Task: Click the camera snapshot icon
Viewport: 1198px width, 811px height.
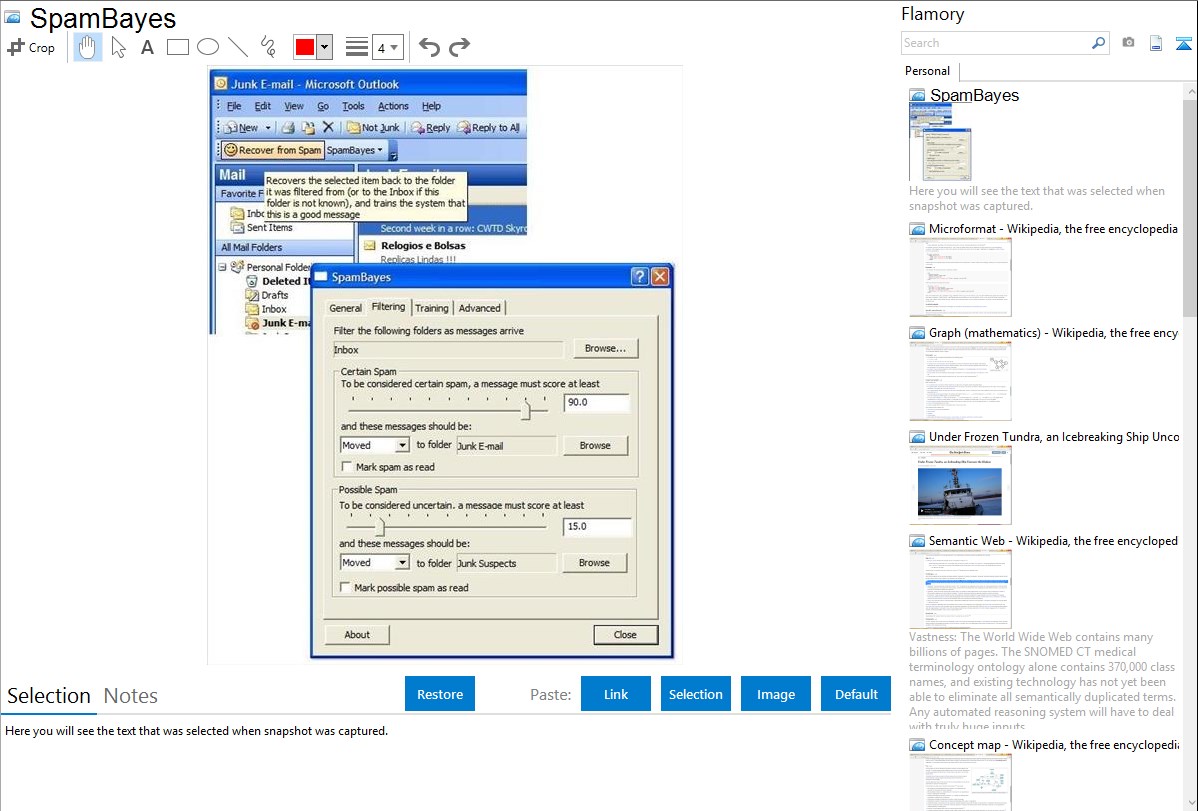Action: tap(1128, 43)
